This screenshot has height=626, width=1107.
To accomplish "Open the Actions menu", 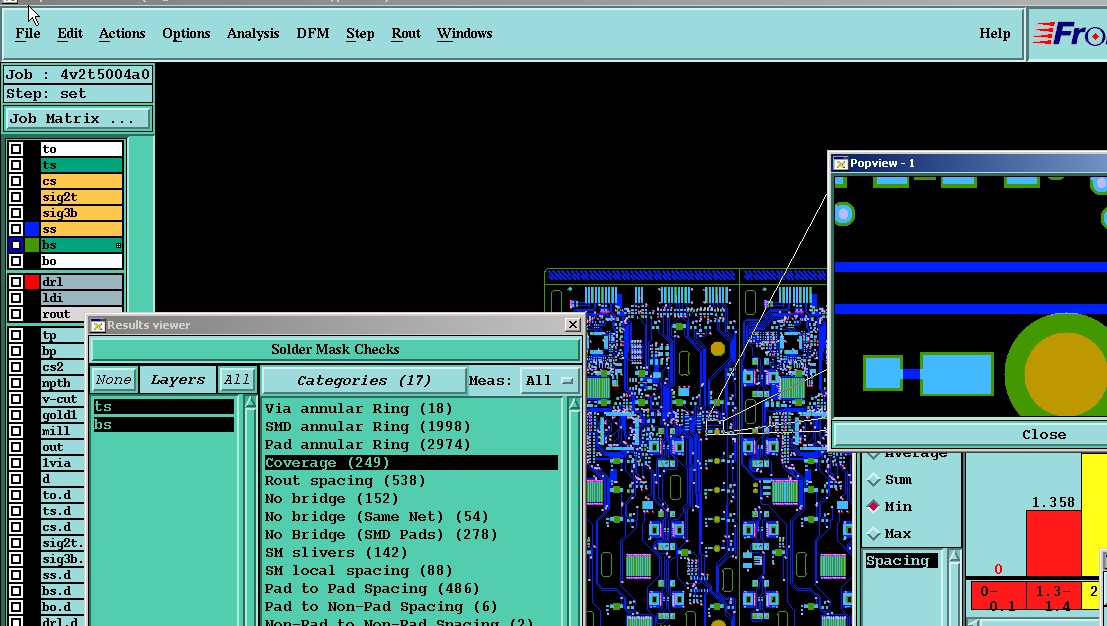I will (121, 33).
